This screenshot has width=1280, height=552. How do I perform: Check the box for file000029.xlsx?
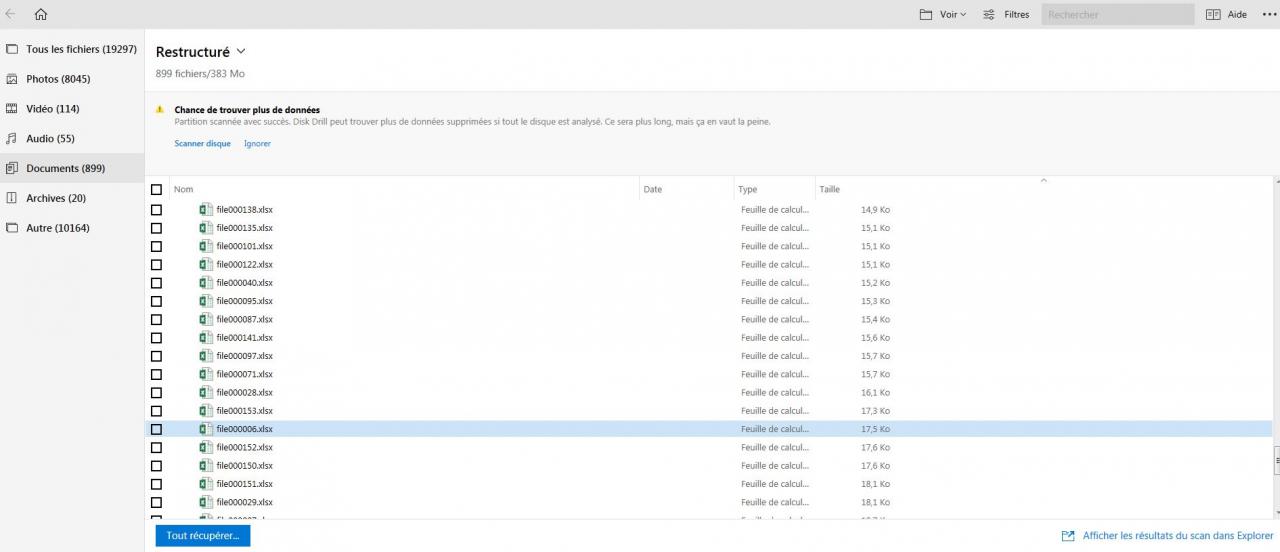point(156,502)
